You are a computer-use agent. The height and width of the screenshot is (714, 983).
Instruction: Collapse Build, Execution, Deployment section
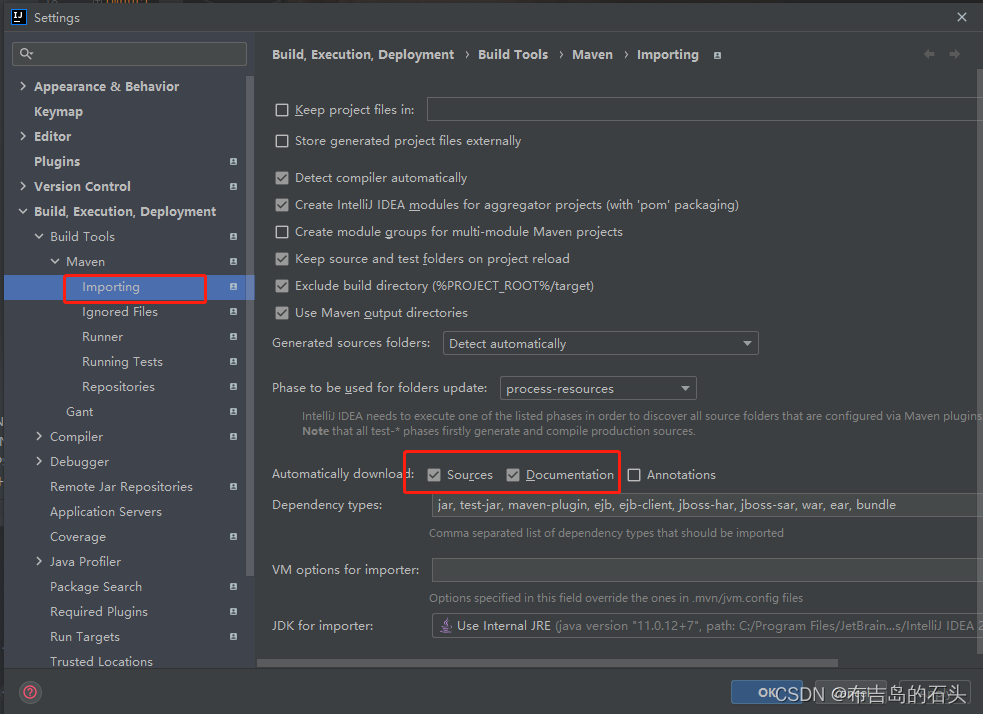click(x=23, y=211)
